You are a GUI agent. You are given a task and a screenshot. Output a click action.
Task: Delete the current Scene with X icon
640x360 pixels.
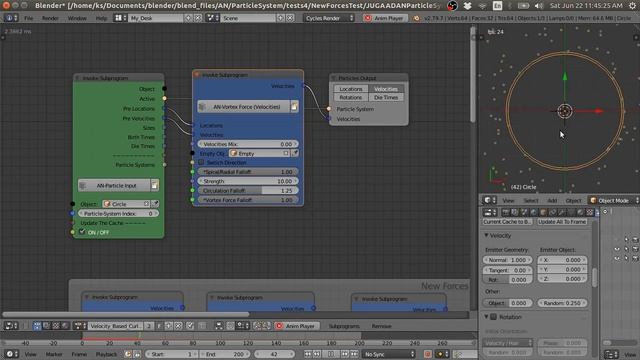pos(290,18)
